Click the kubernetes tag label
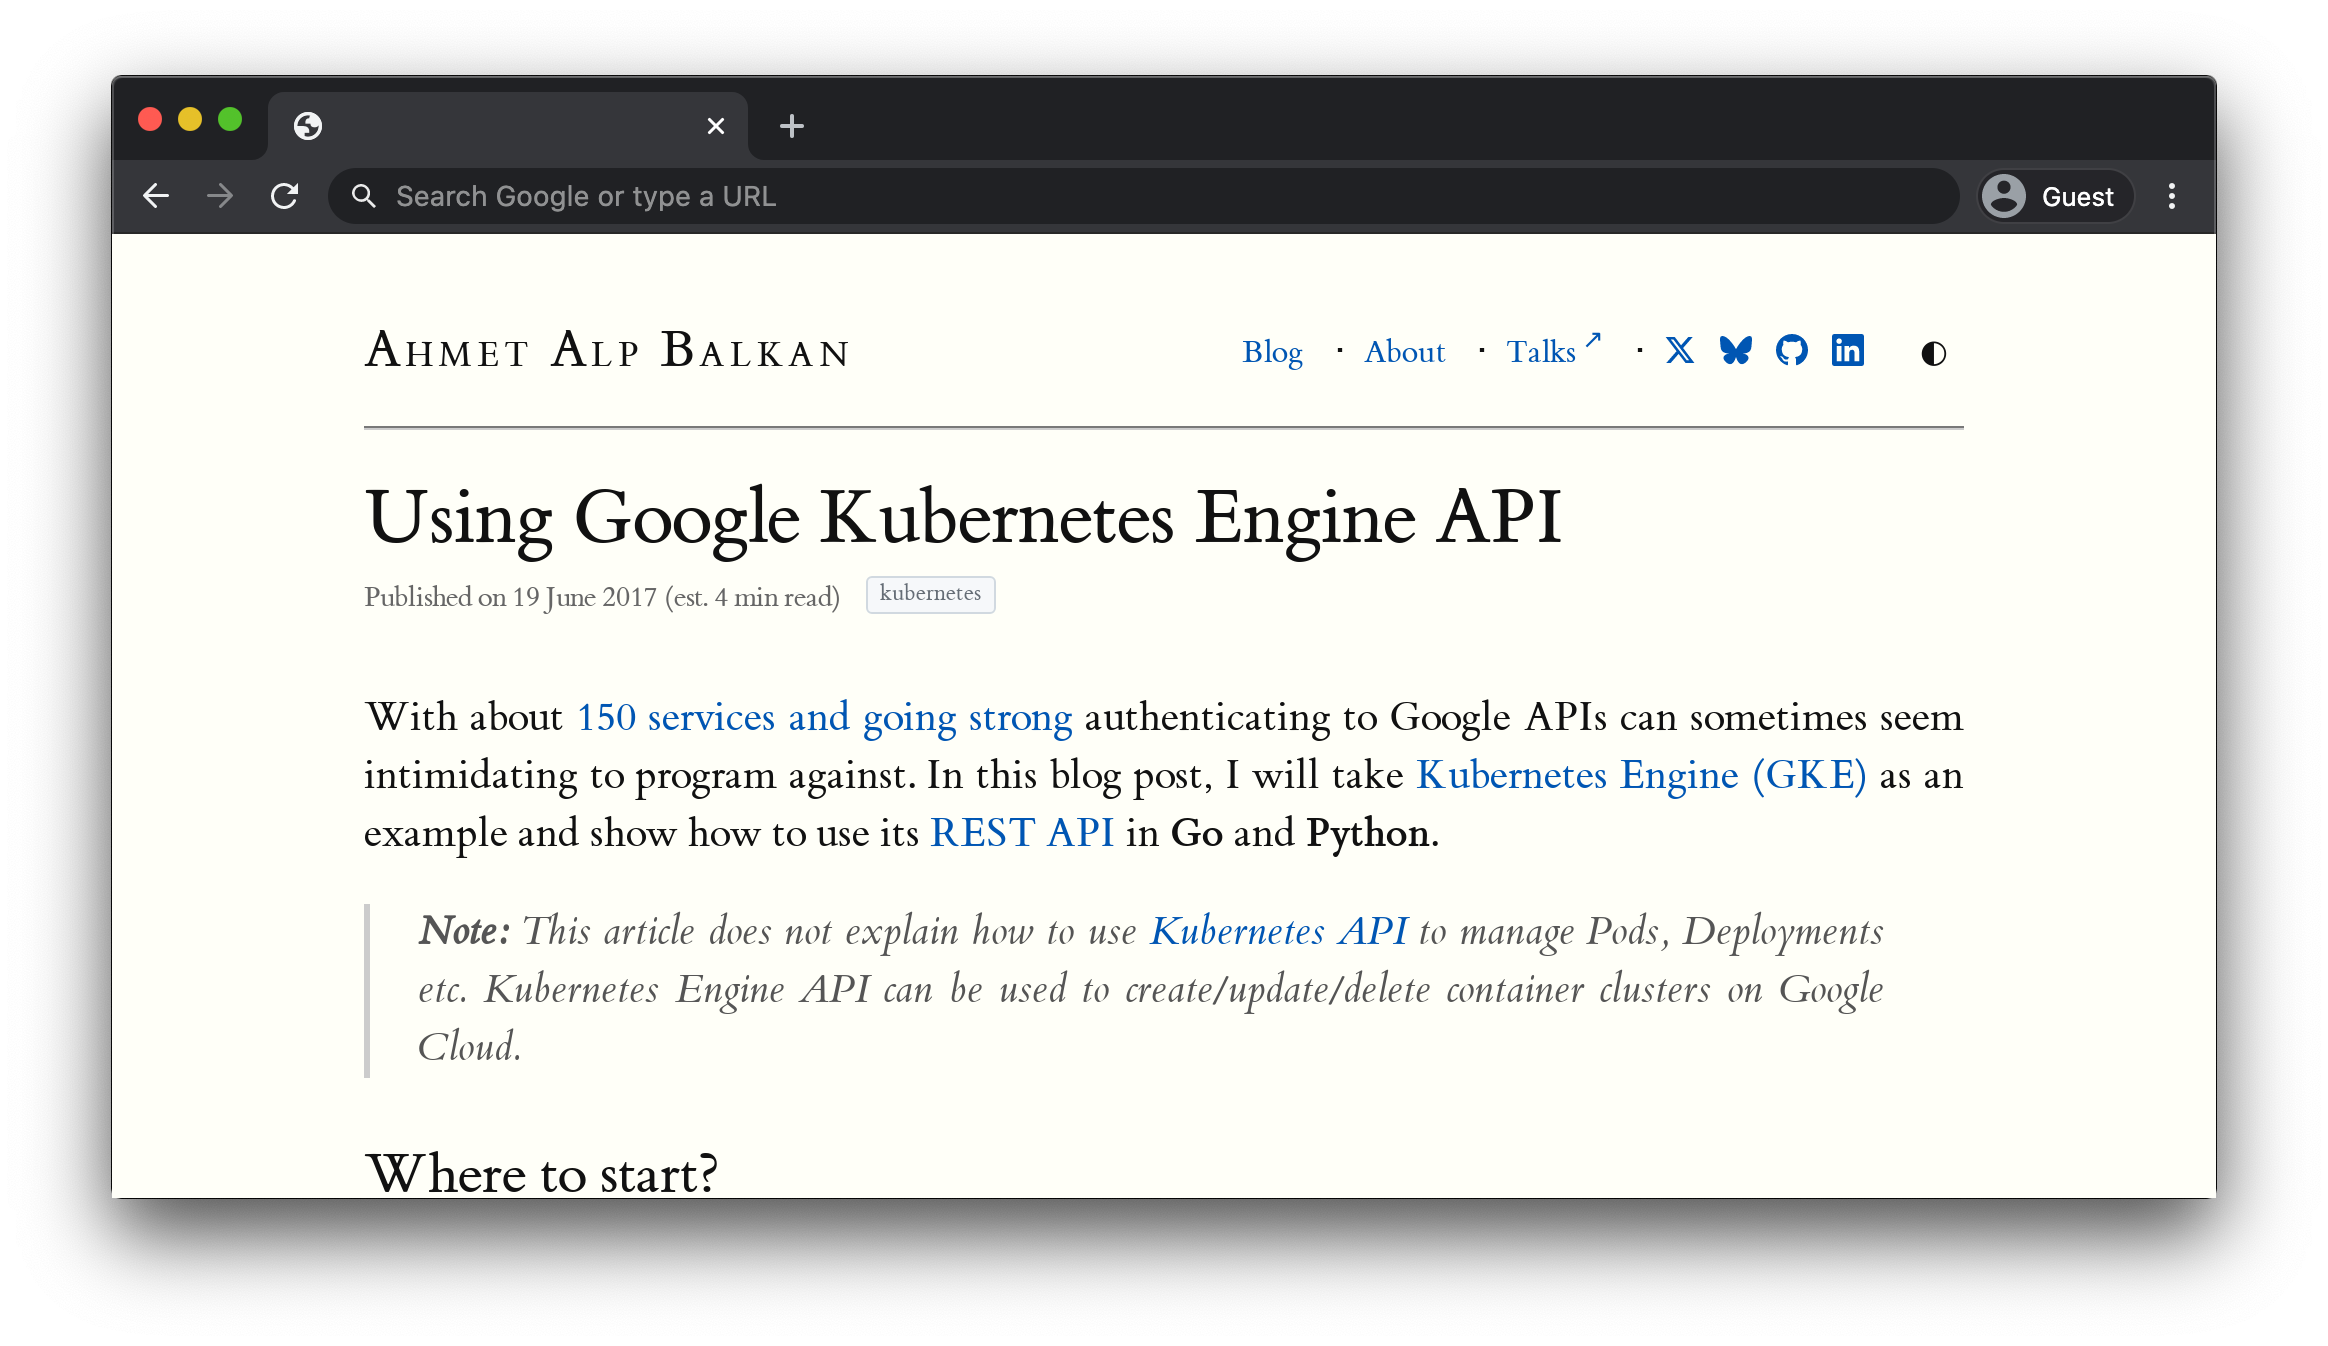This screenshot has width=2328, height=1346. [930, 594]
